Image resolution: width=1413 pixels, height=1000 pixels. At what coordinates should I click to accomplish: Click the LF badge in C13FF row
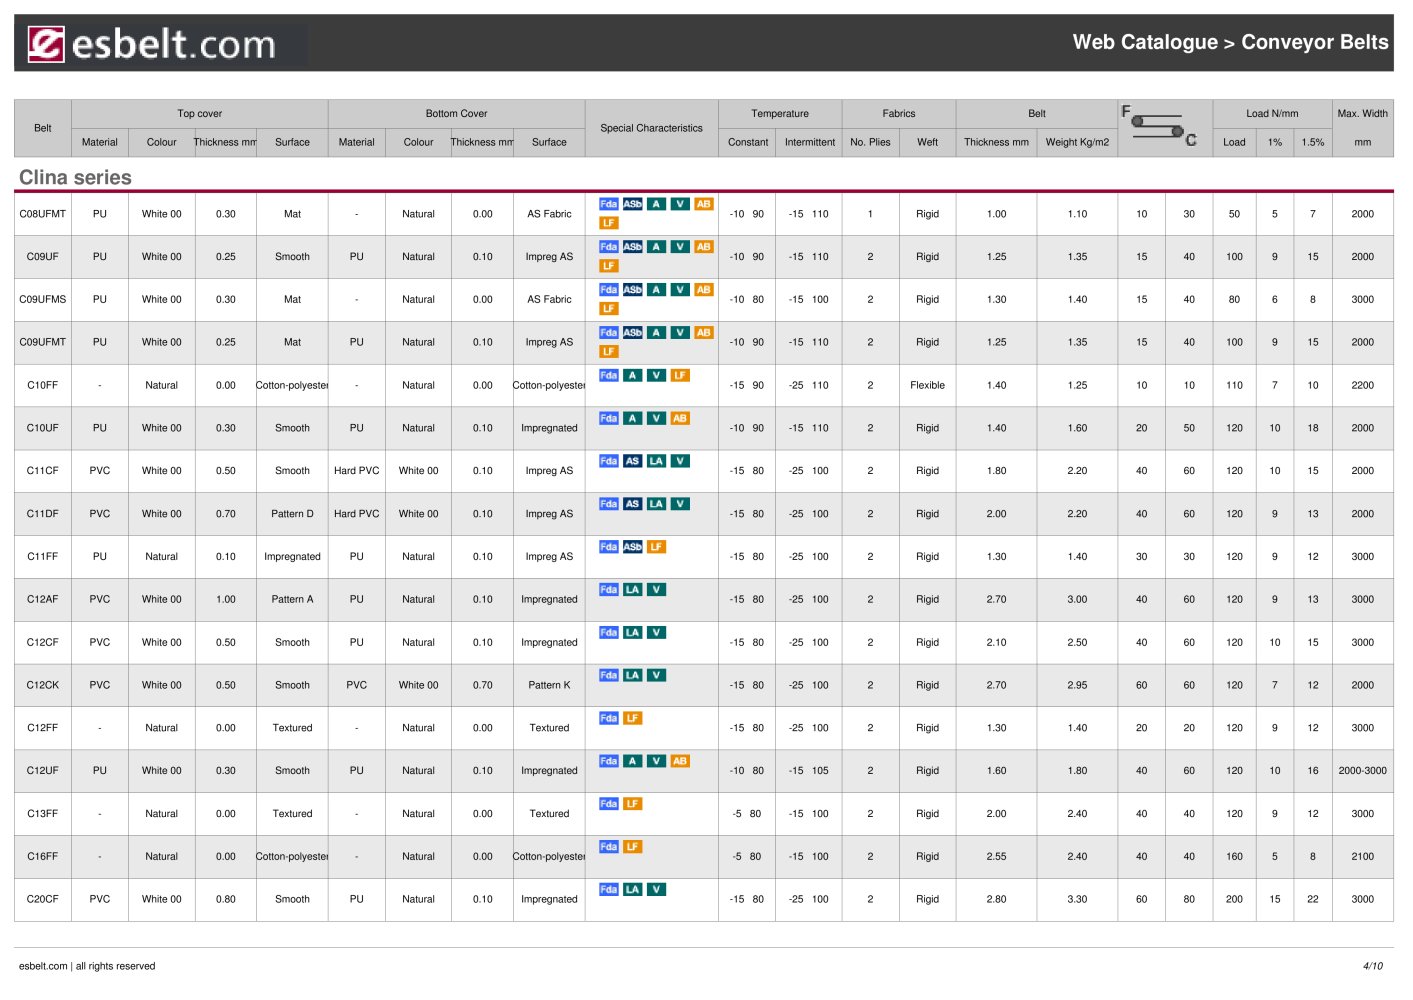click(632, 804)
